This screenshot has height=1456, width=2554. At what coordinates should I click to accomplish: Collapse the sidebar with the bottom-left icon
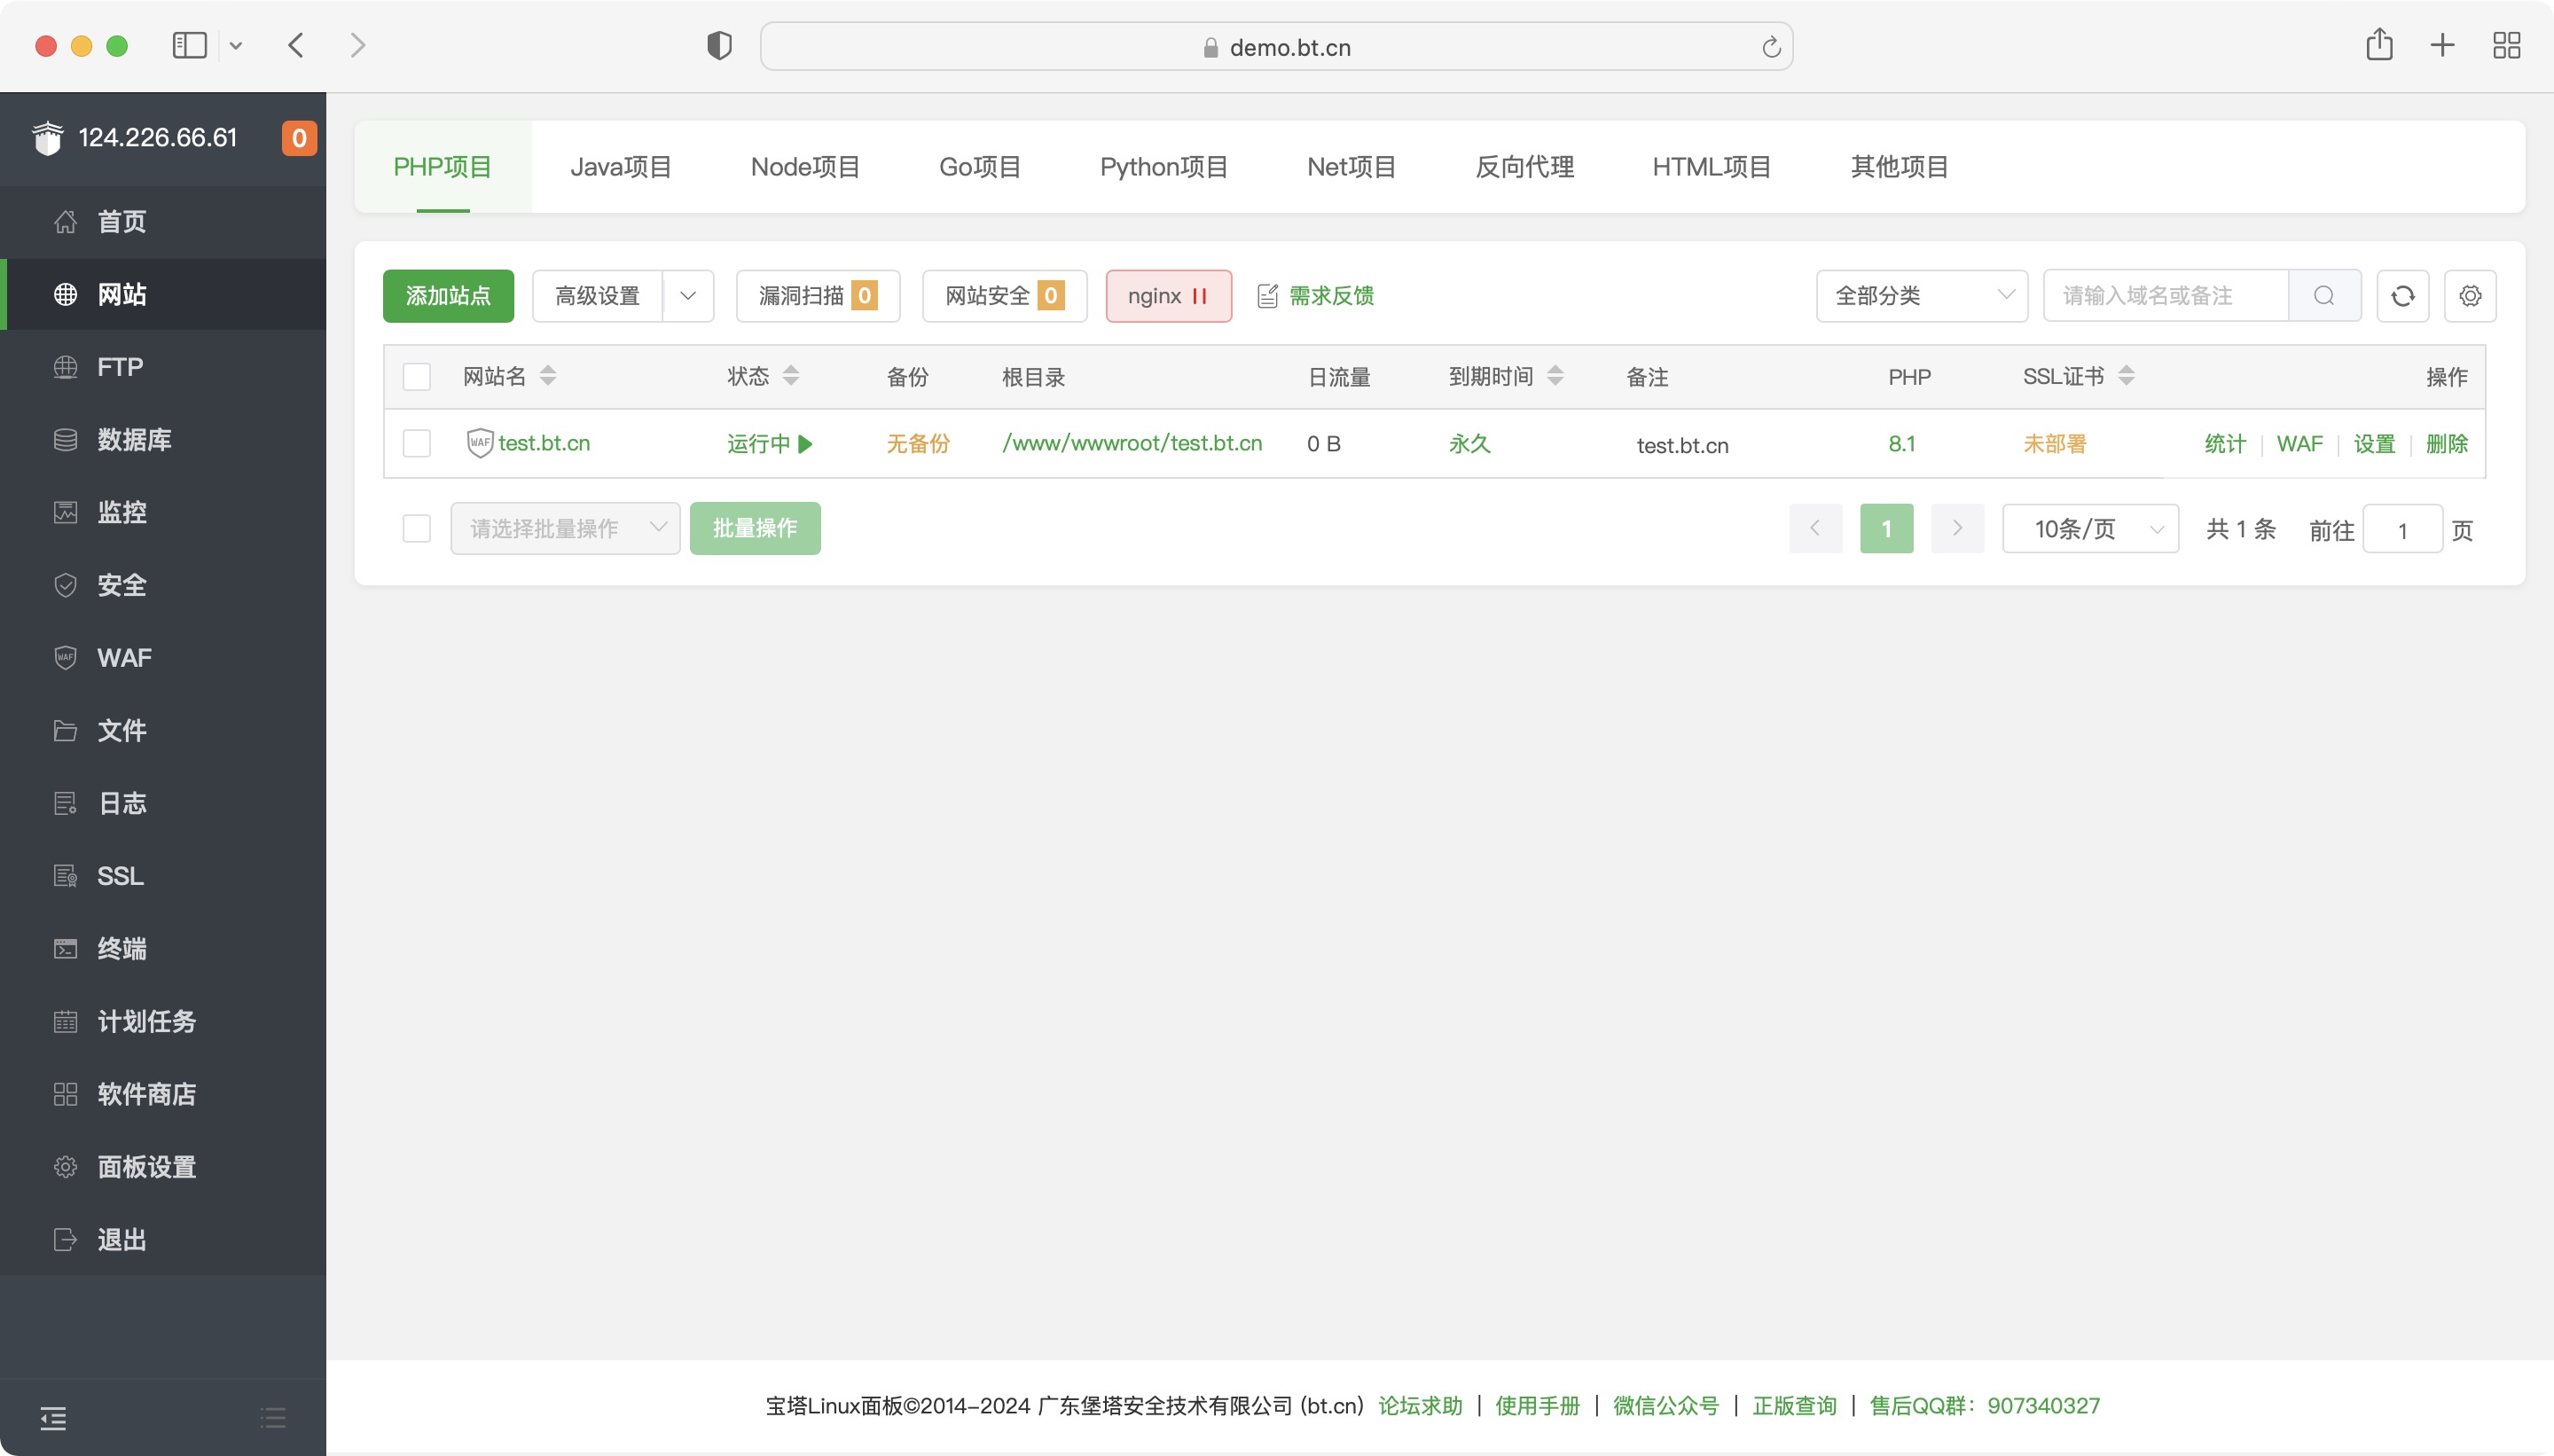pos(54,1417)
